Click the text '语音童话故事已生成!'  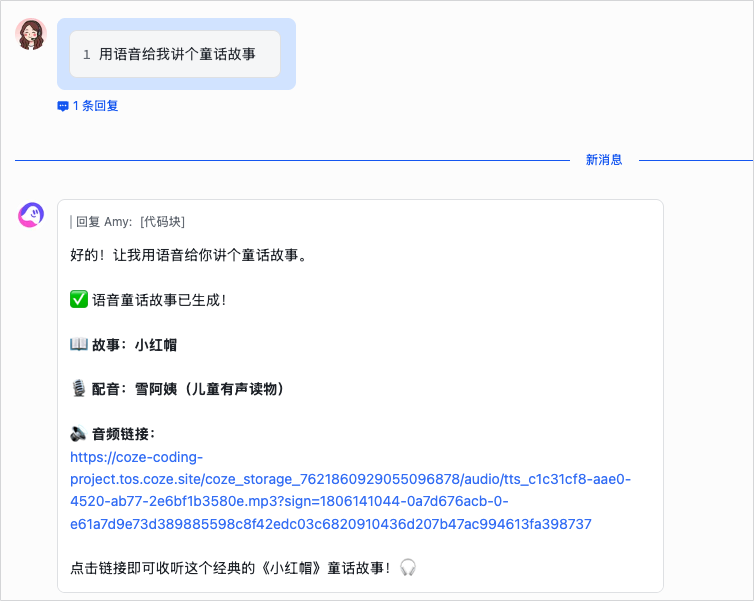coord(159,300)
